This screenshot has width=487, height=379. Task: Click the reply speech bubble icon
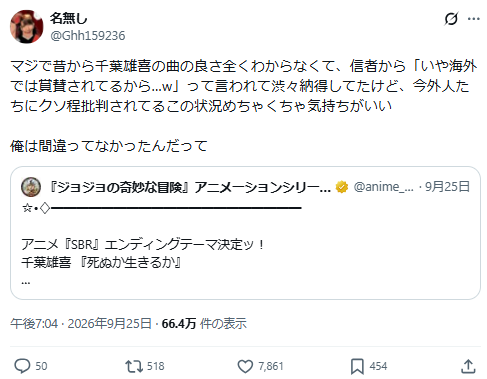pos(22,366)
